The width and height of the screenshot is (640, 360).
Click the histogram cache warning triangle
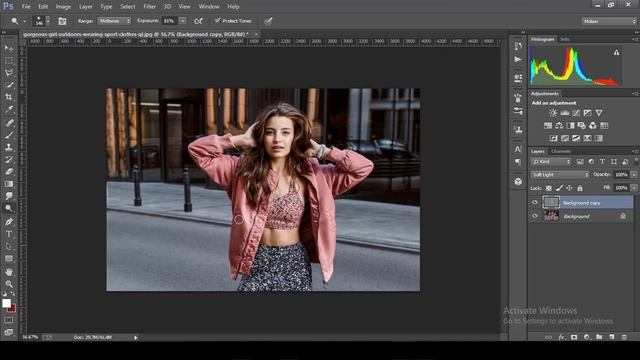coord(616,52)
